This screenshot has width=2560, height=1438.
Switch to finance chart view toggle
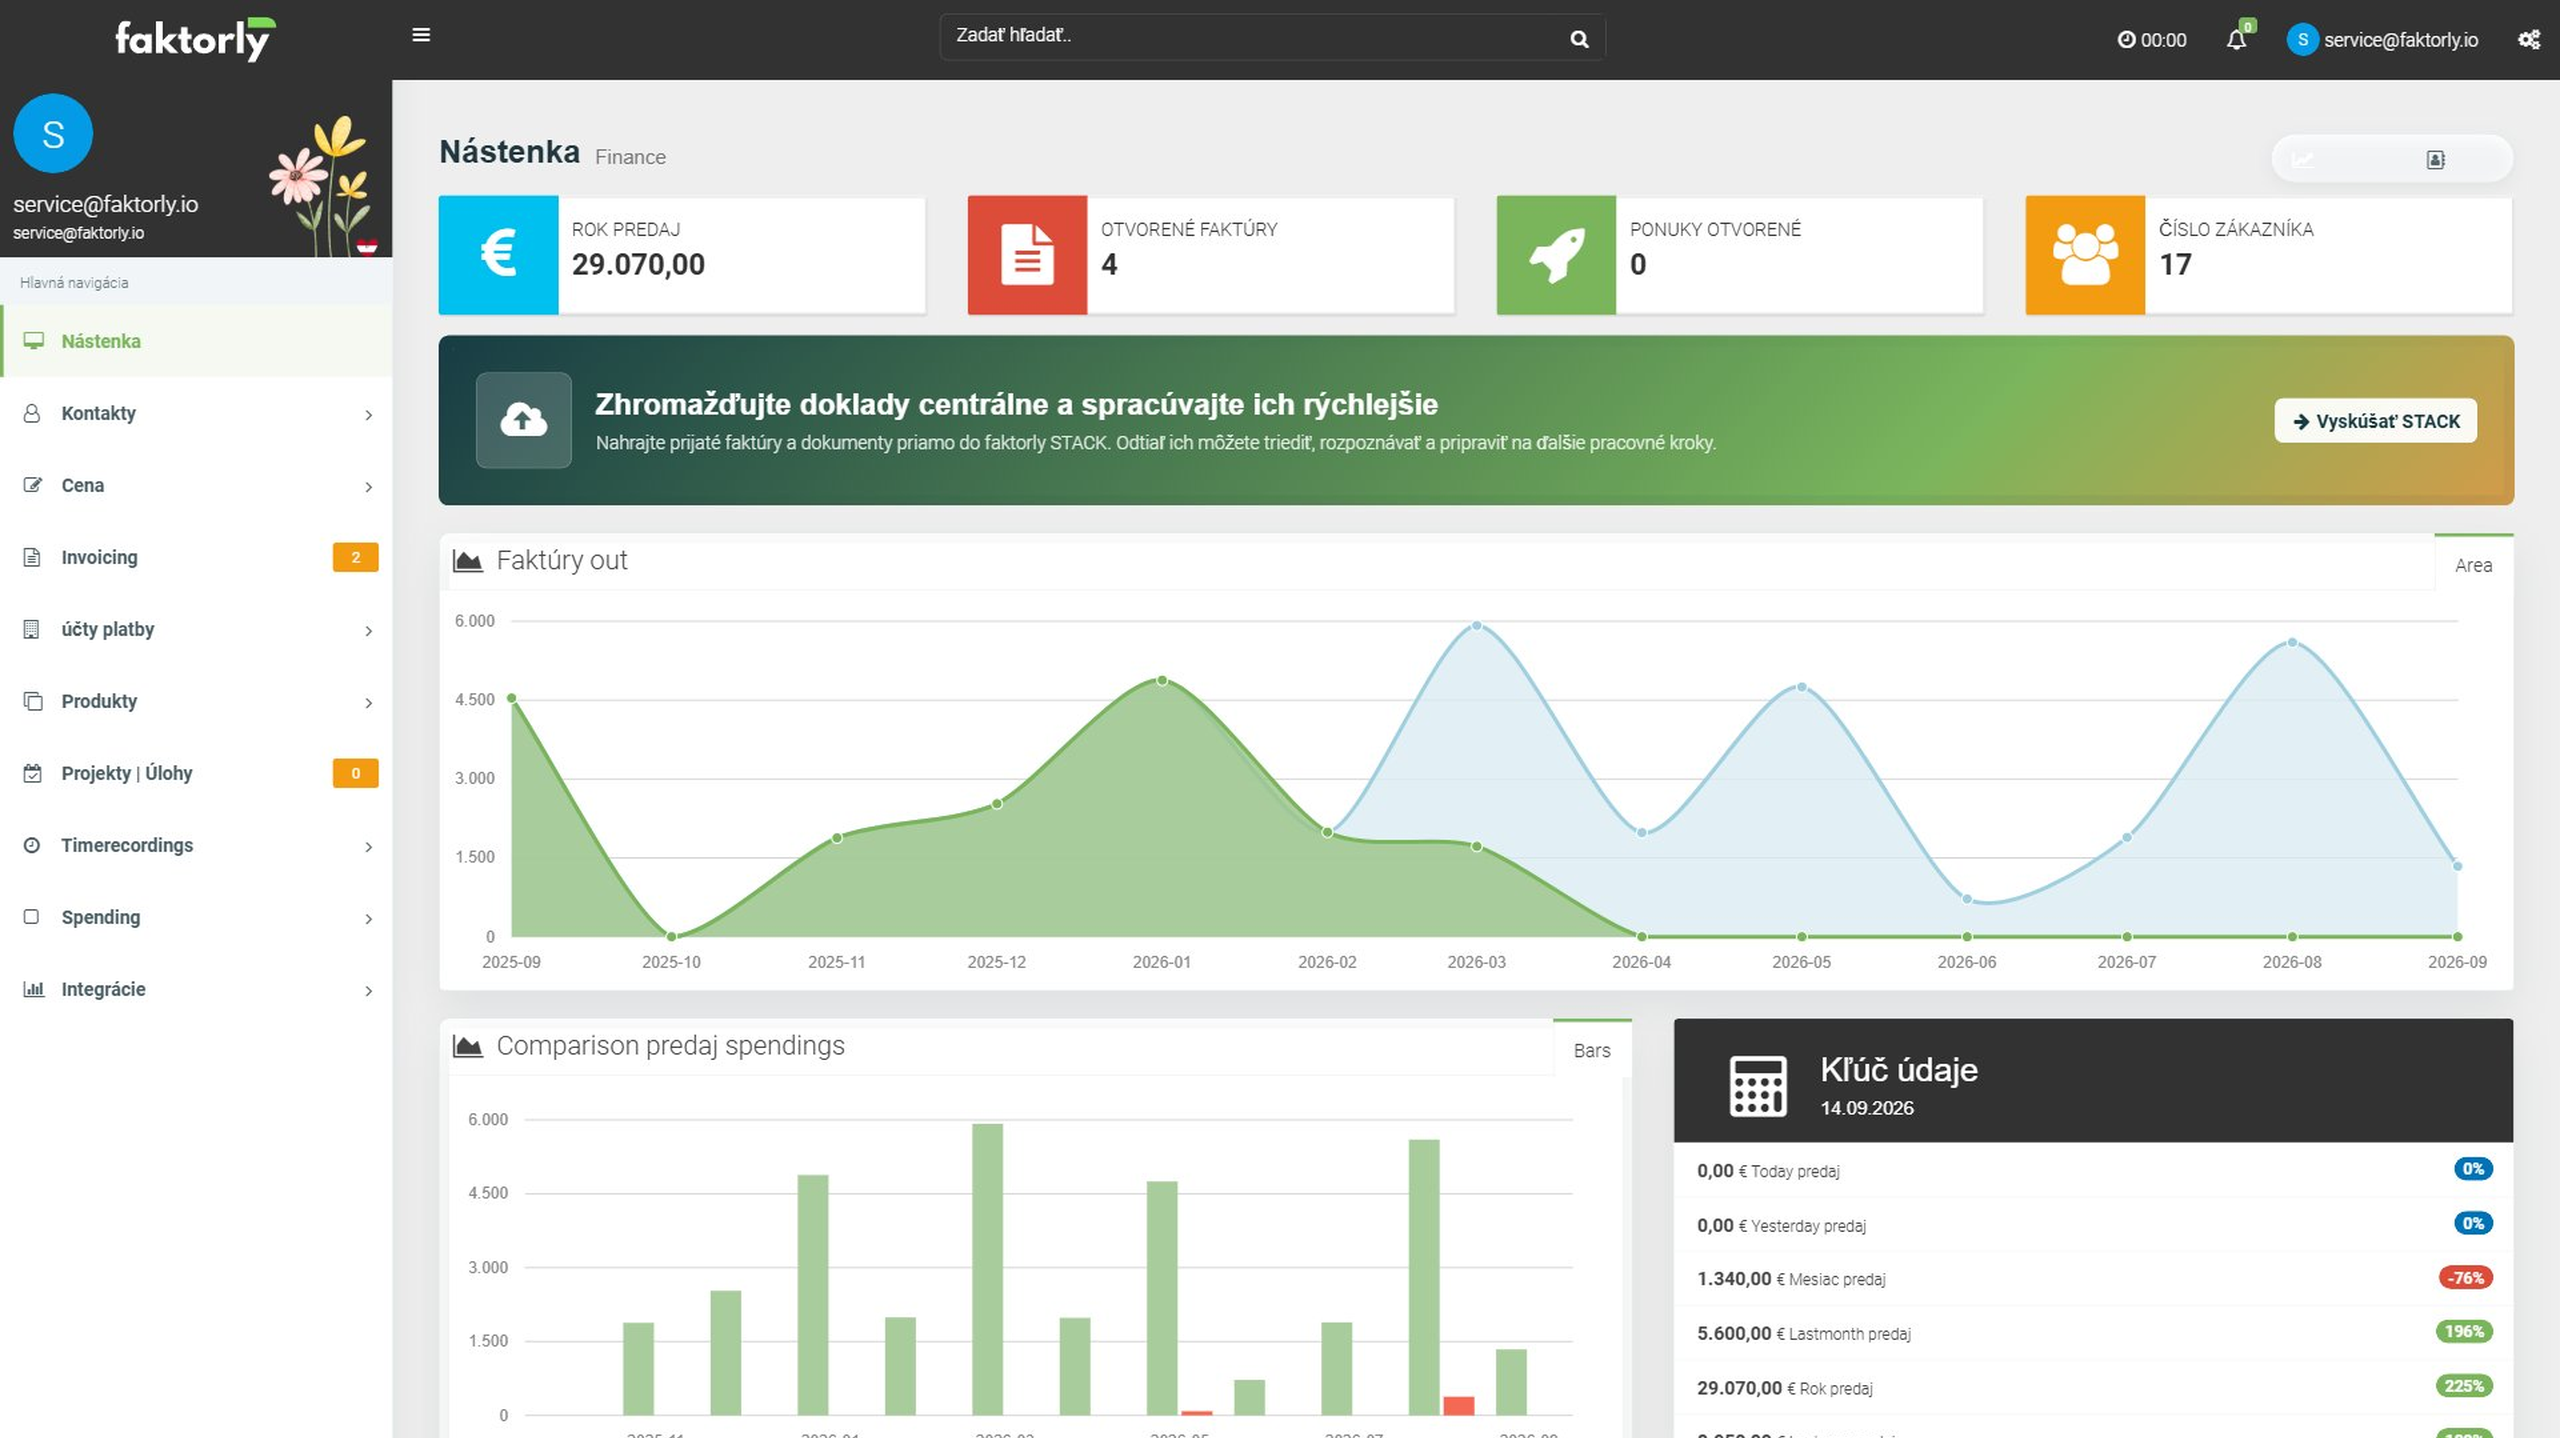tap(2304, 160)
